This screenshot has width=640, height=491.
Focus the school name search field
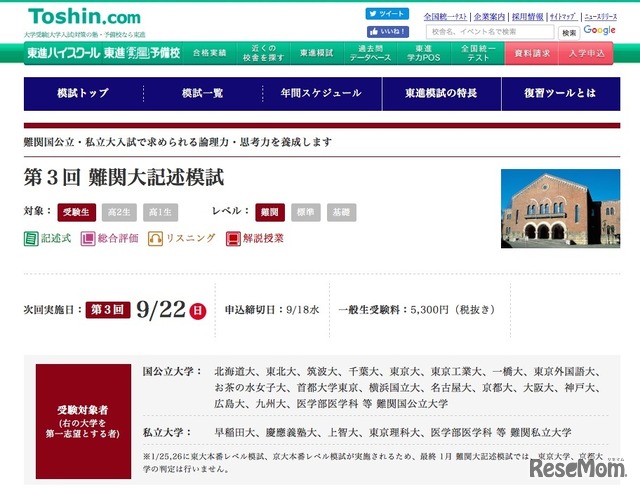click(x=490, y=32)
